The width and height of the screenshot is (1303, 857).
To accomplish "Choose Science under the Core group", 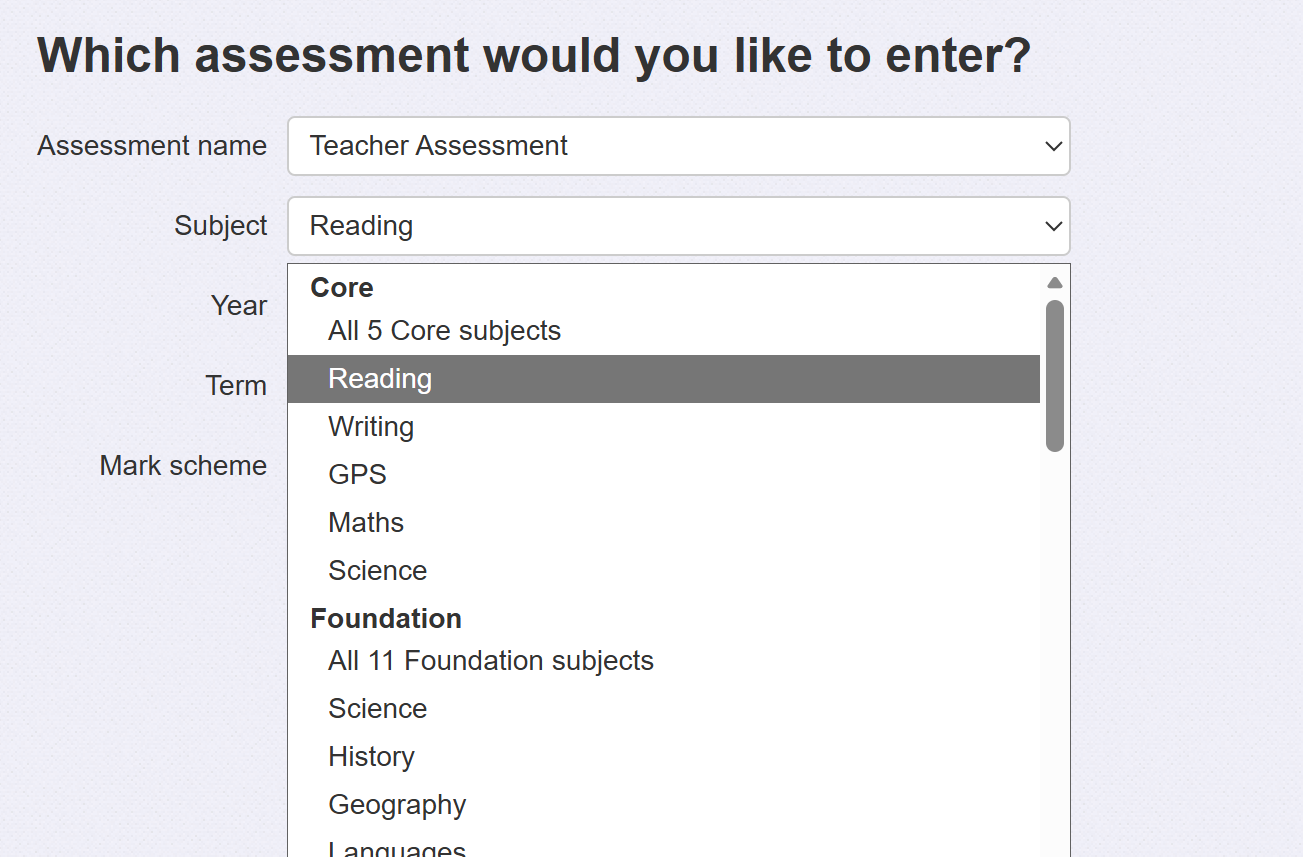I will coord(377,571).
